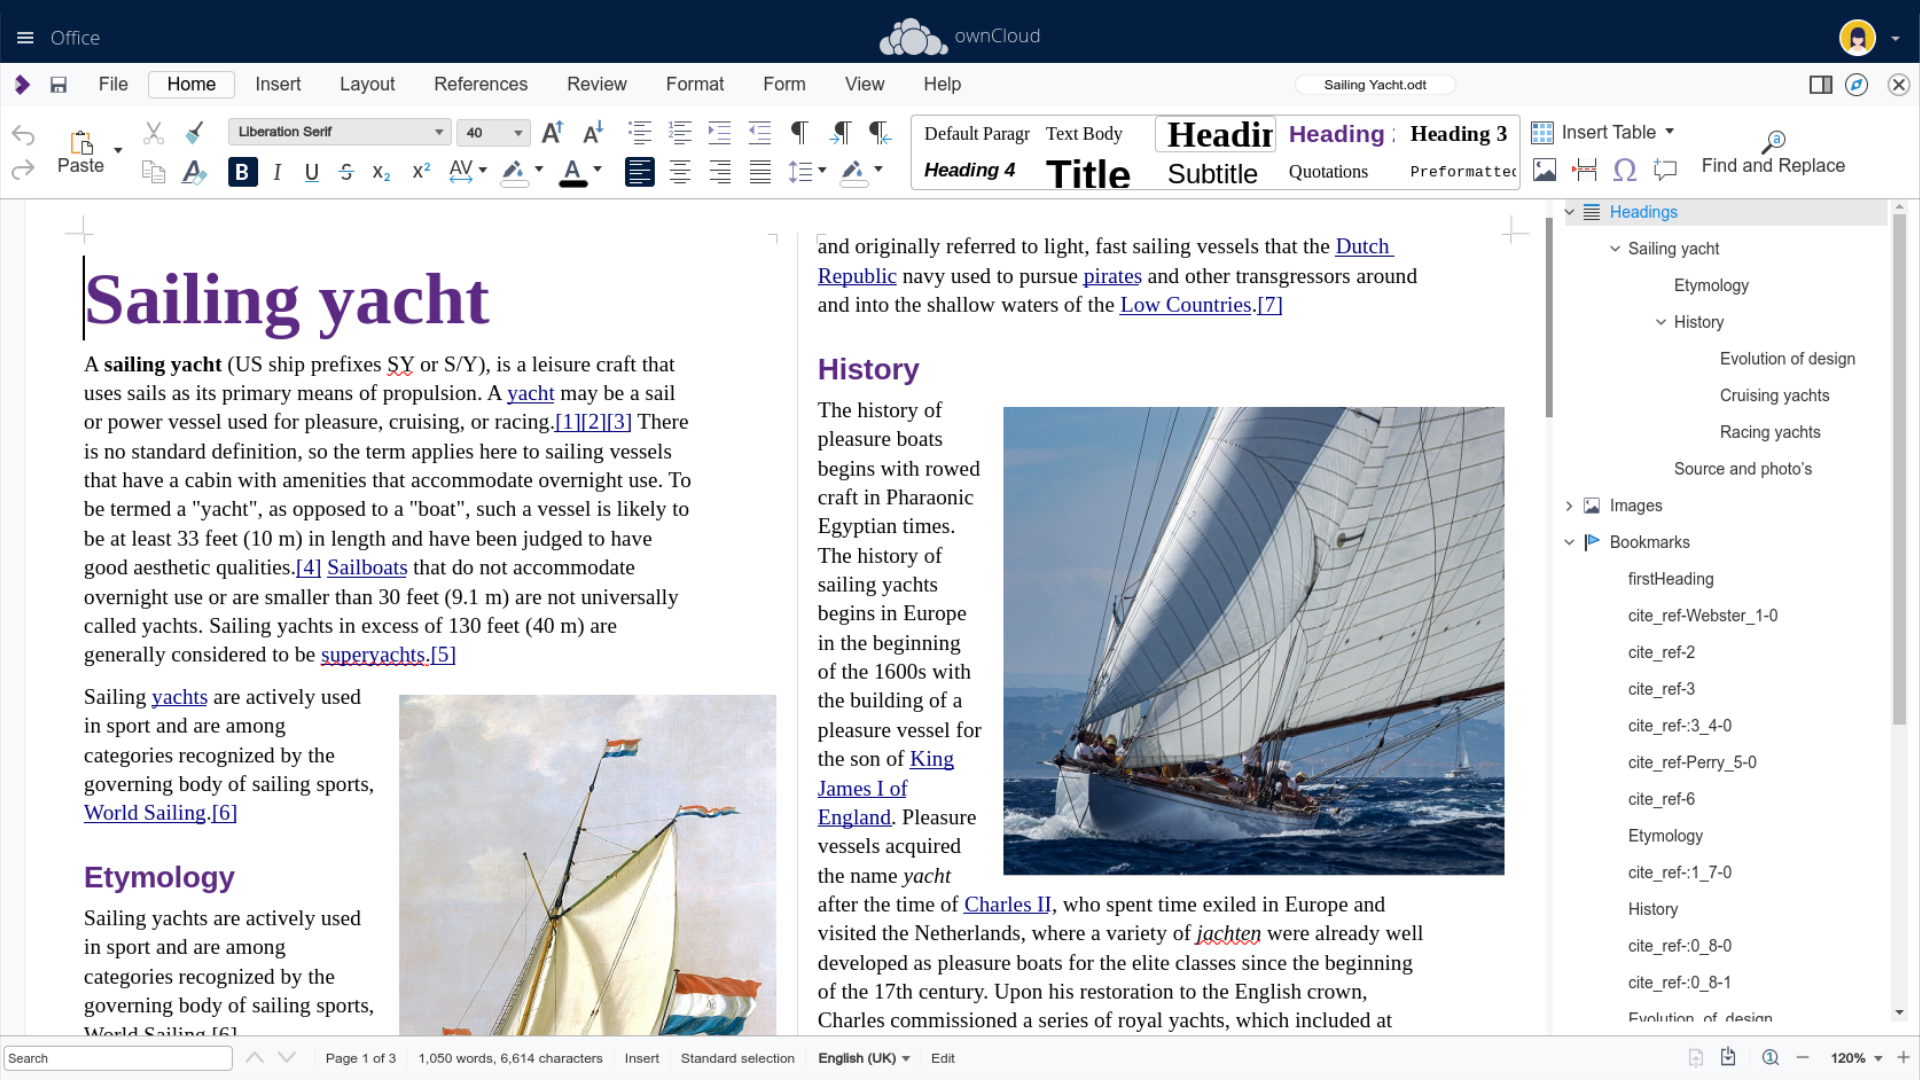Switch to the Format tab
This screenshot has width=1920, height=1080.
pyautogui.click(x=695, y=85)
